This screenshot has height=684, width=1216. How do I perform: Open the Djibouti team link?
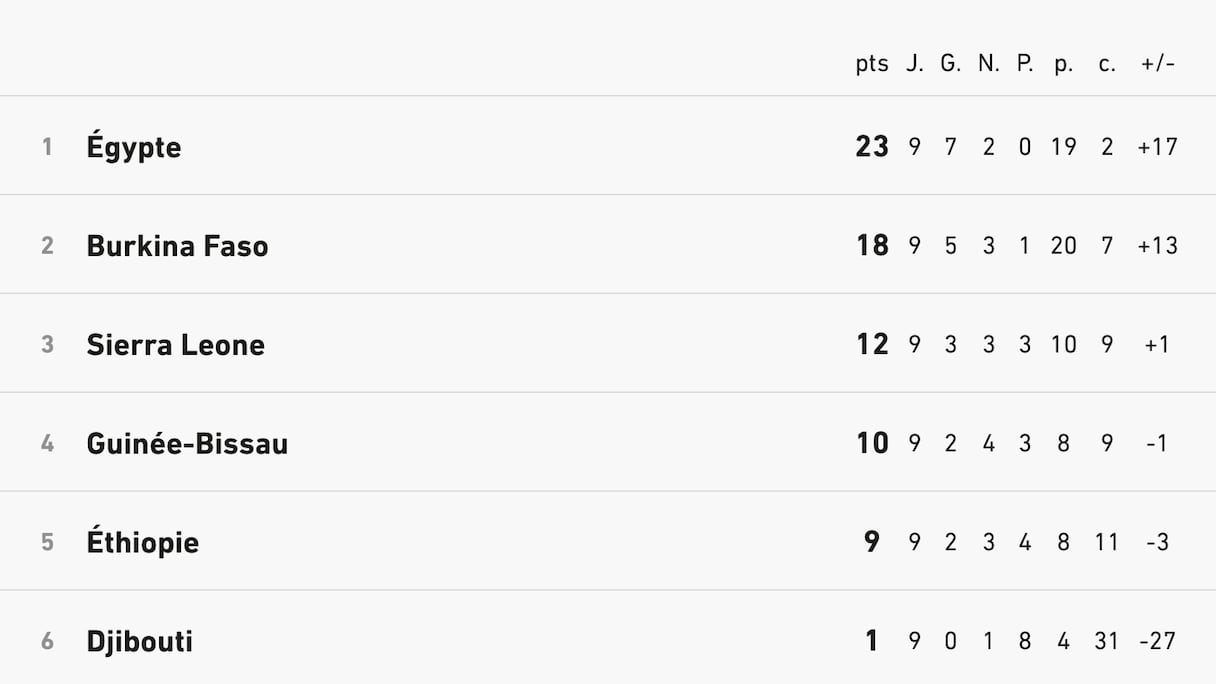pos(139,641)
